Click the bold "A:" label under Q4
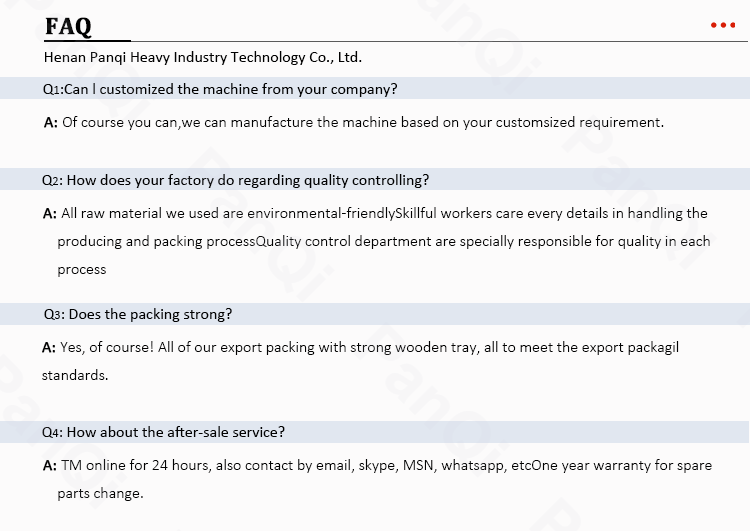750x531 pixels. point(49,466)
